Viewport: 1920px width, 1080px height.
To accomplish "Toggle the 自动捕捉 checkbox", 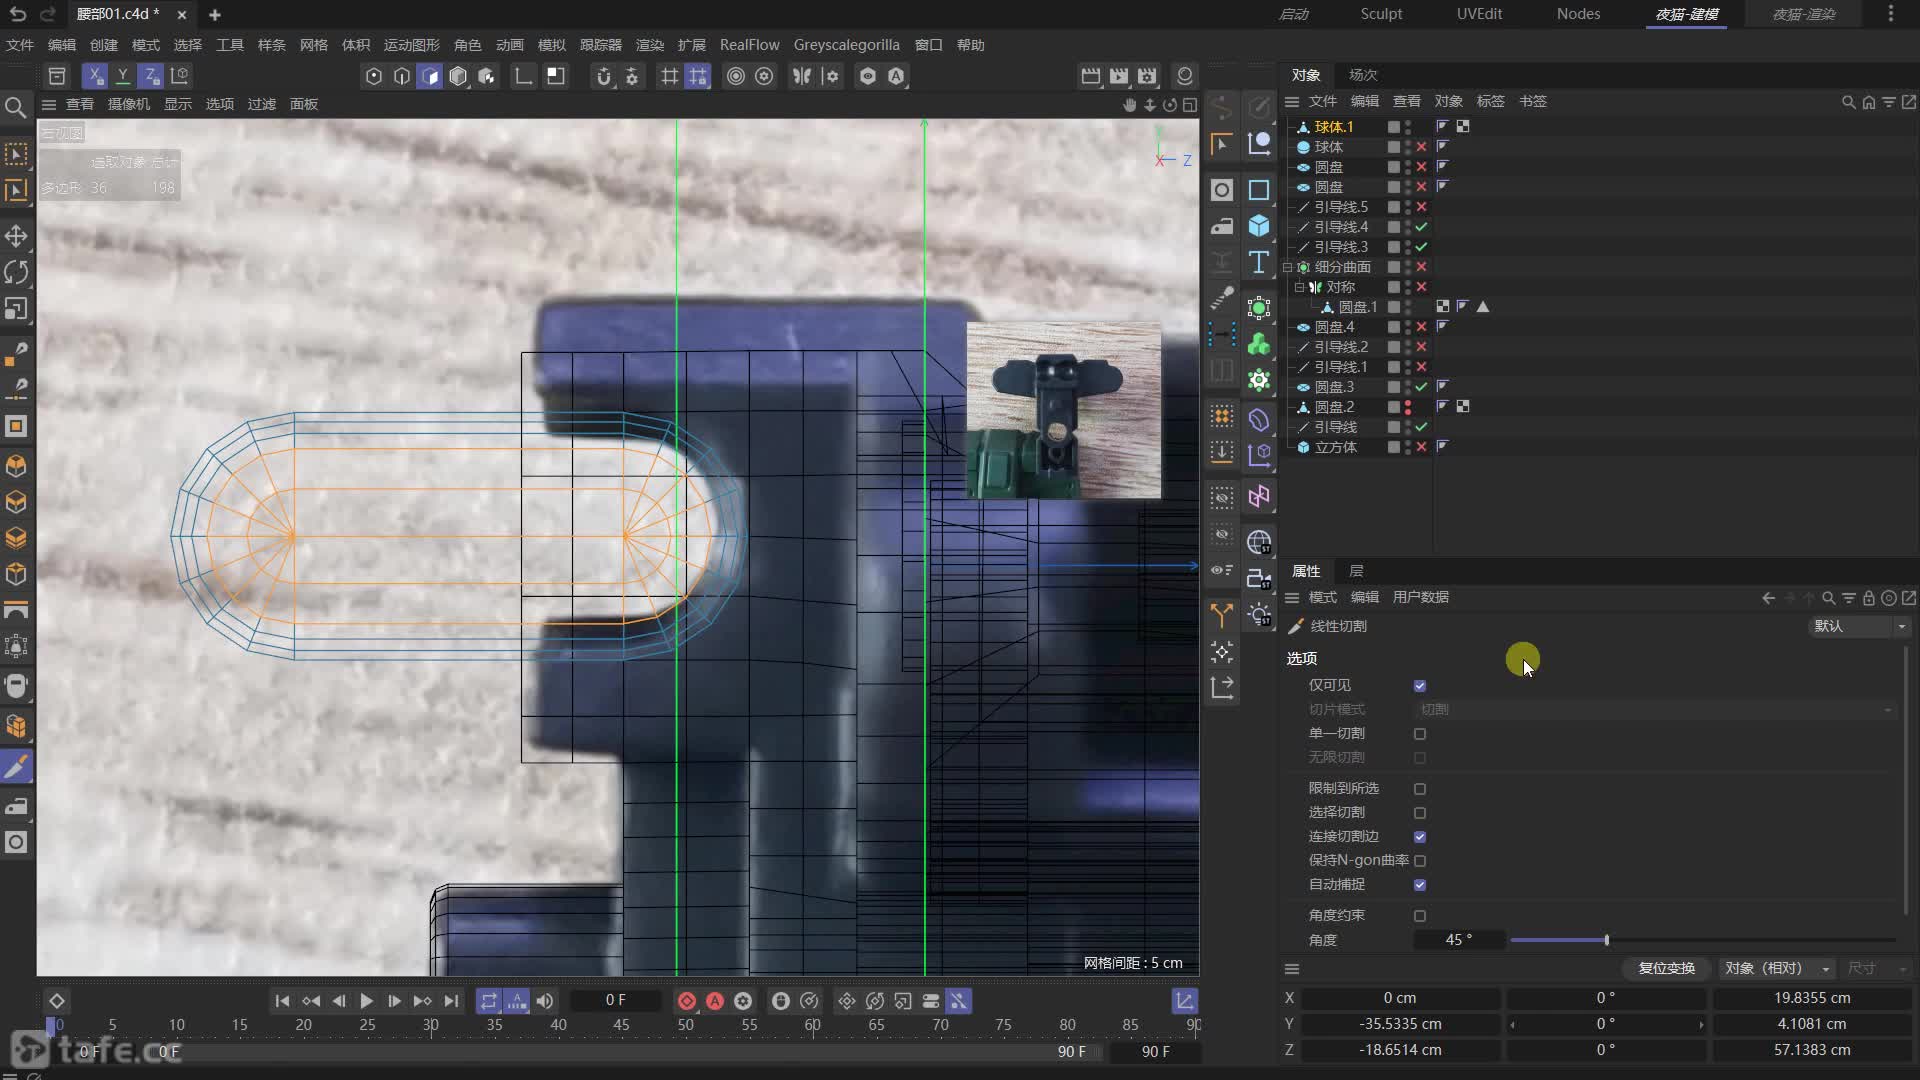I will click(1420, 885).
